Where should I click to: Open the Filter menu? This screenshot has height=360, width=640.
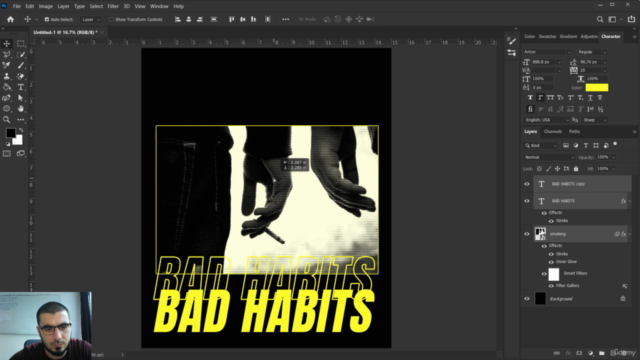click(113, 6)
